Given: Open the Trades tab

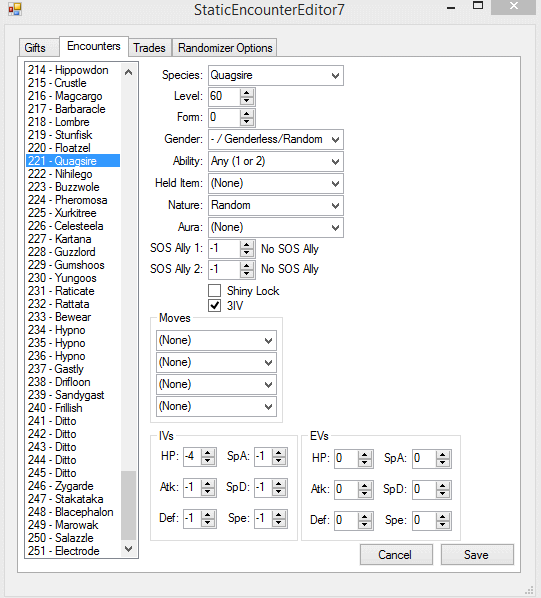Looking at the screenshot, I should point(149,48).
